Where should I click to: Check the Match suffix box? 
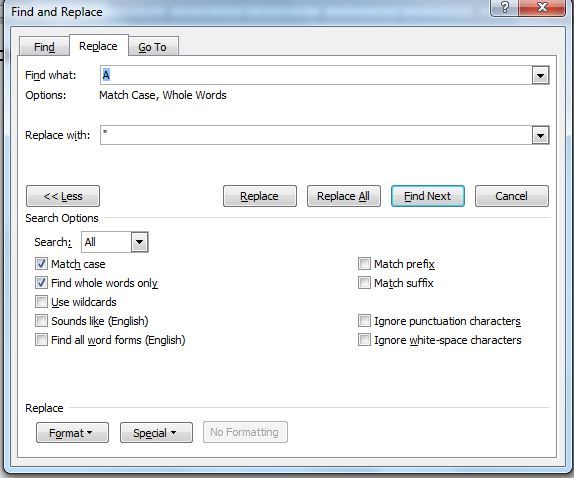364,283
